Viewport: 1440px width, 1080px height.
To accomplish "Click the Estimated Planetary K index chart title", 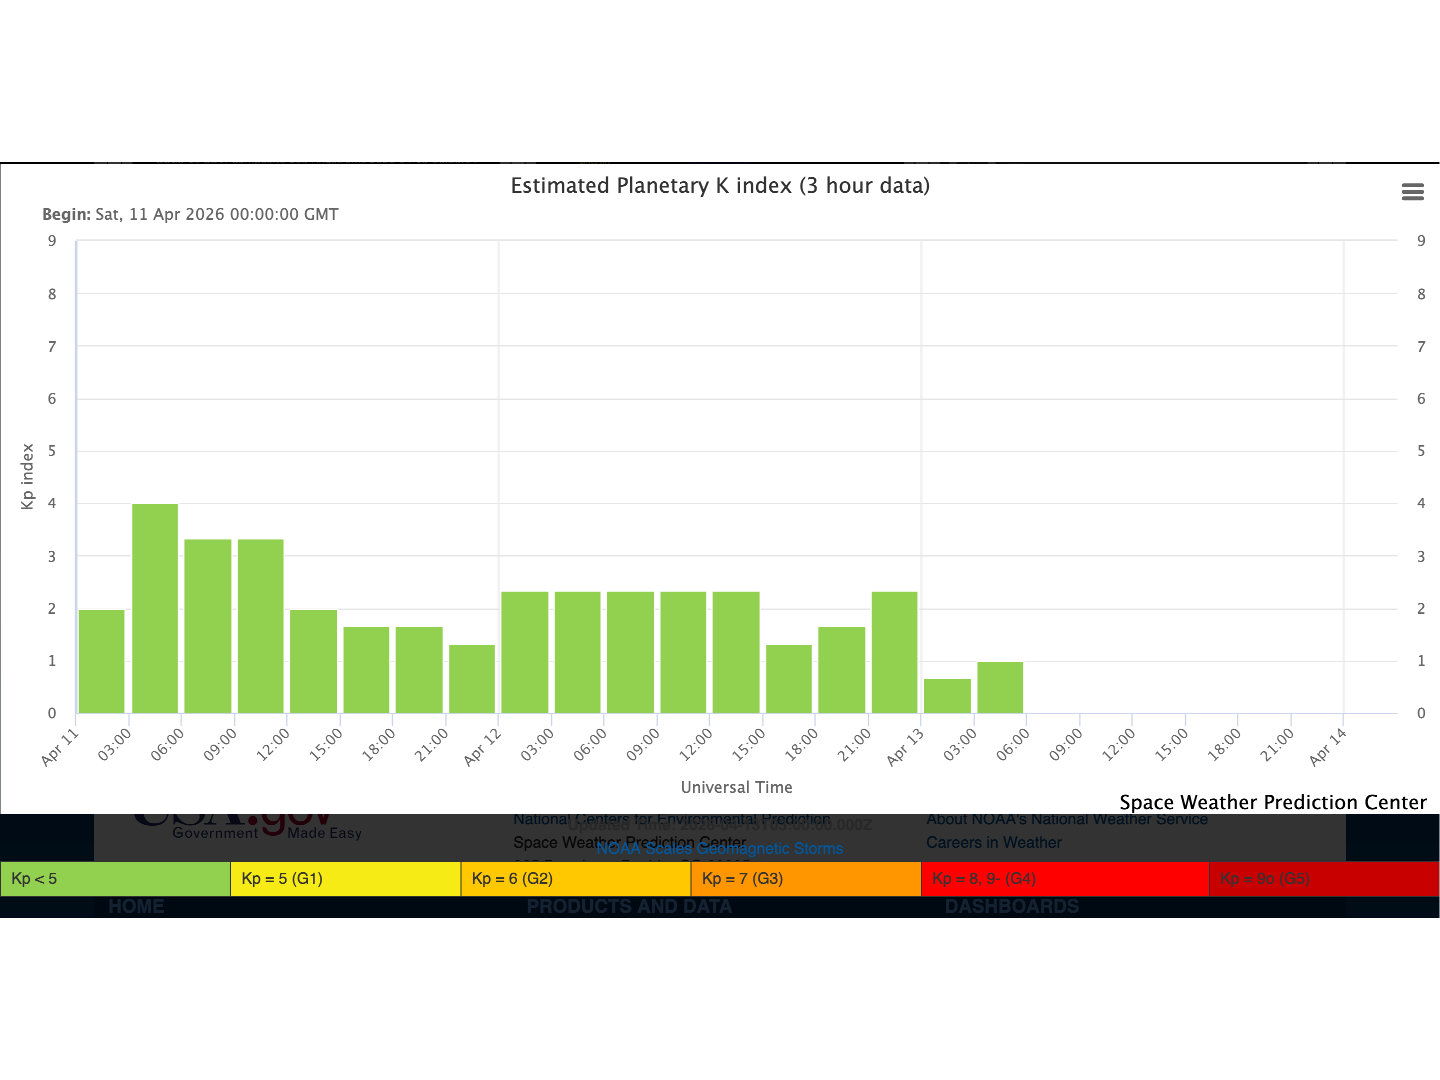I will click(720, 186).
